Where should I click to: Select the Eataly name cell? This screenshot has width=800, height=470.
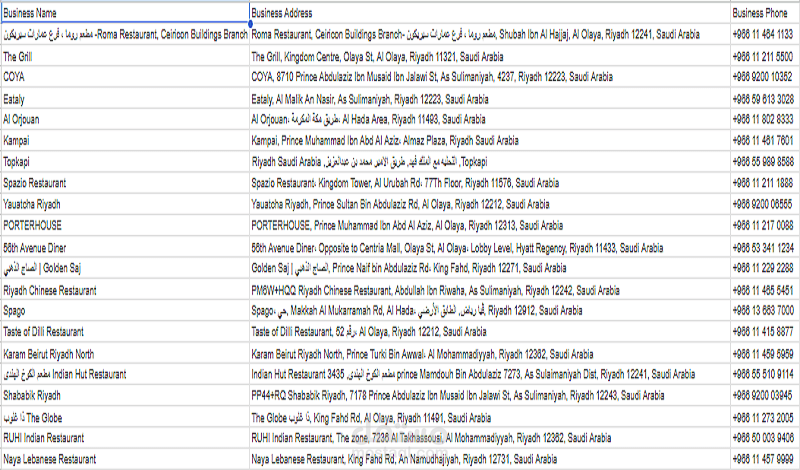pyautogui.click(x=125, y=98)
